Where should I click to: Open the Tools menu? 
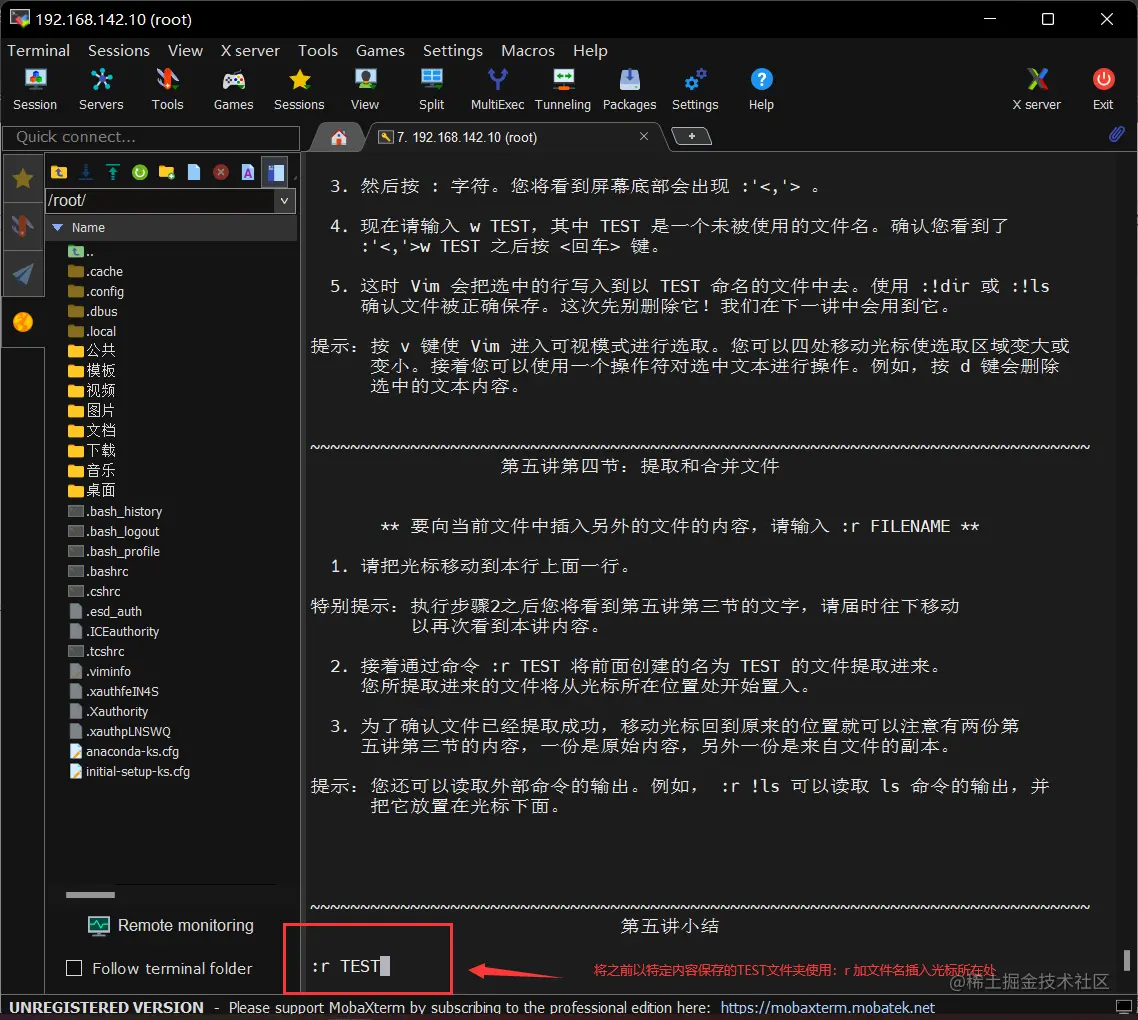coord(318,50)
